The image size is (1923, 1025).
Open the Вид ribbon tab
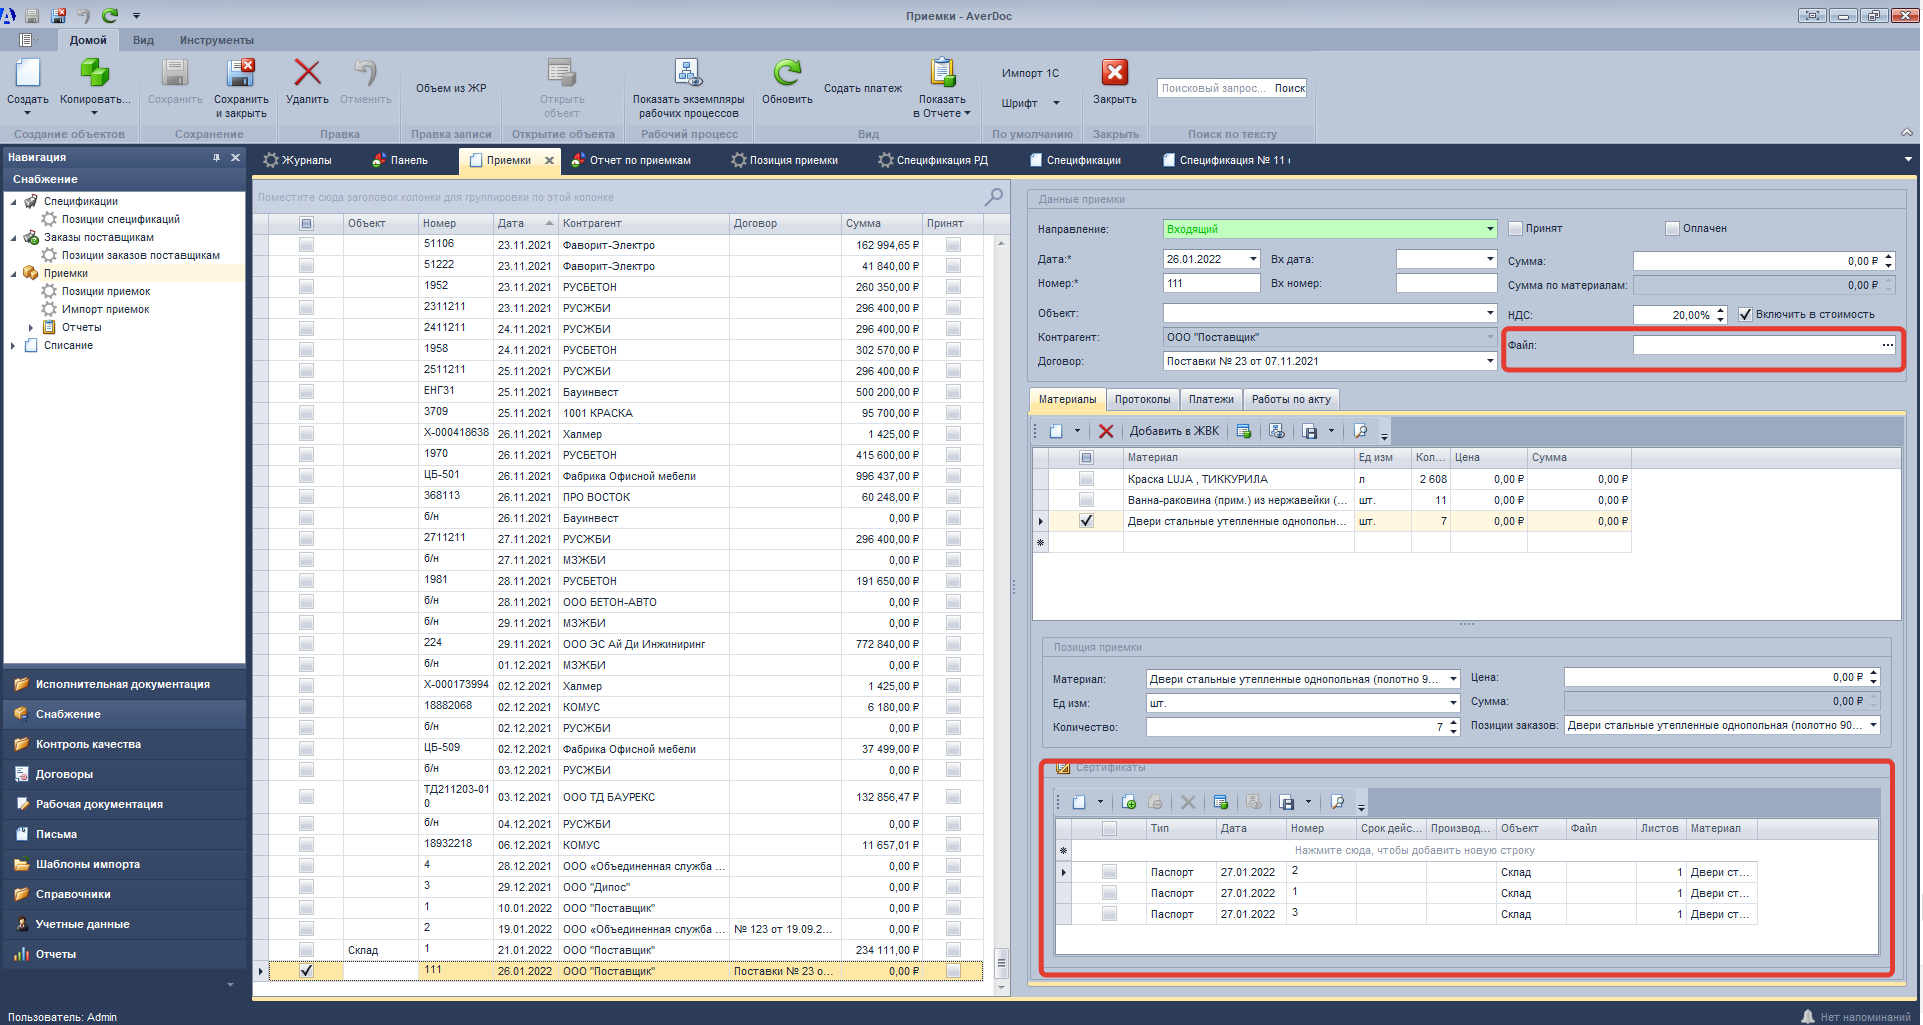143,40
